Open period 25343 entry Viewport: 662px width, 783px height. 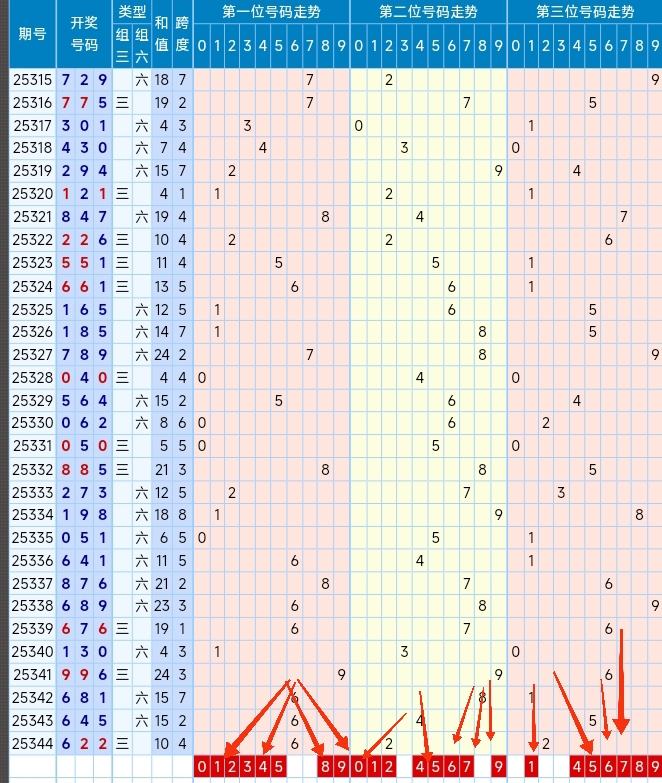tap(32, 721)
